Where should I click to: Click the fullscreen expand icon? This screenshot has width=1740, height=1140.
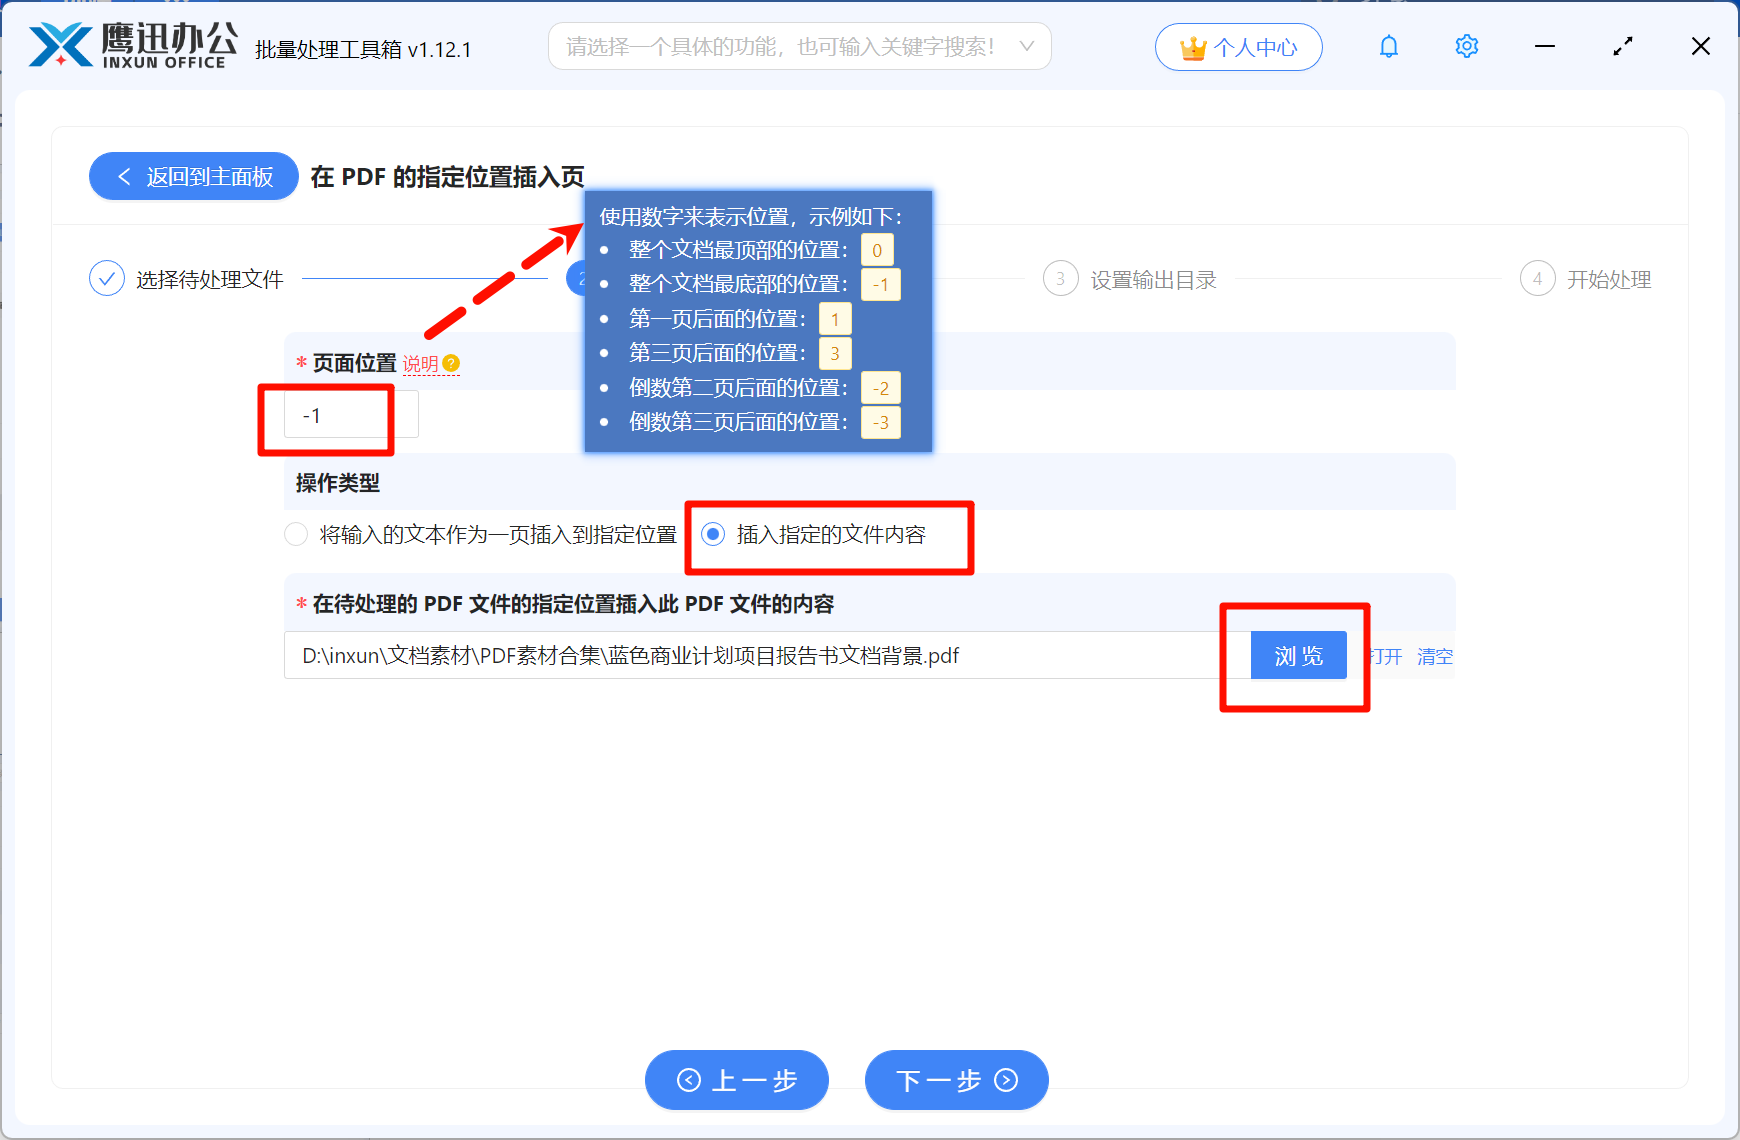click(x=1622, y=46)
